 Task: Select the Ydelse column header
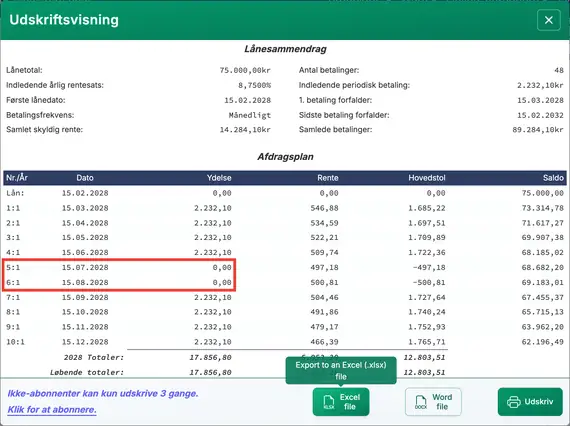coord(219,178)
